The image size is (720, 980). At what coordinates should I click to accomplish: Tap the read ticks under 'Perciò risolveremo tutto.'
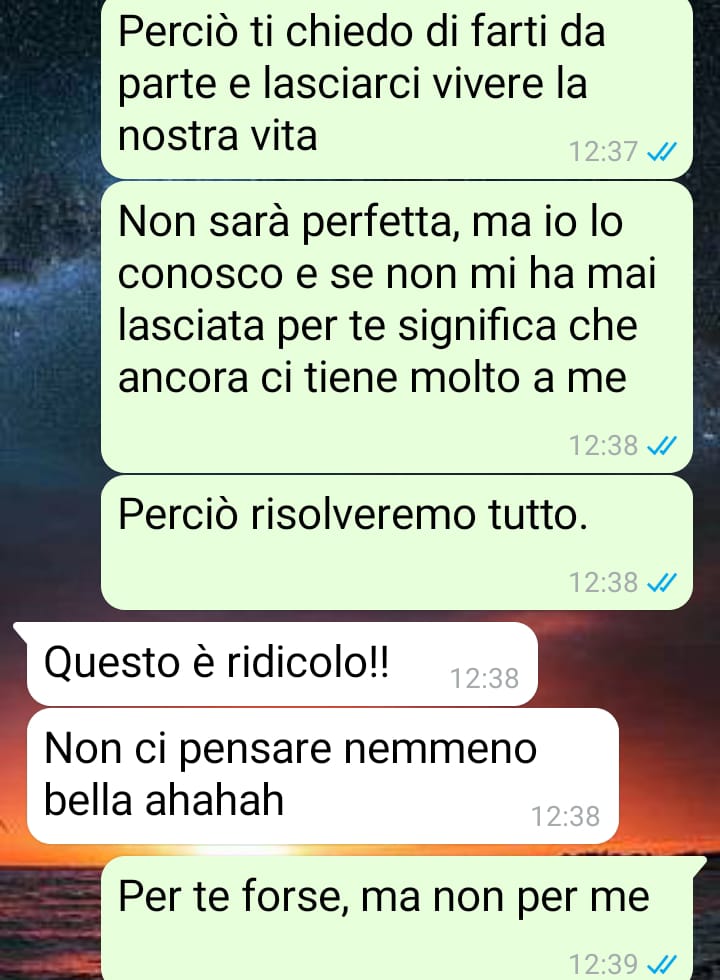tap(661, 582)
